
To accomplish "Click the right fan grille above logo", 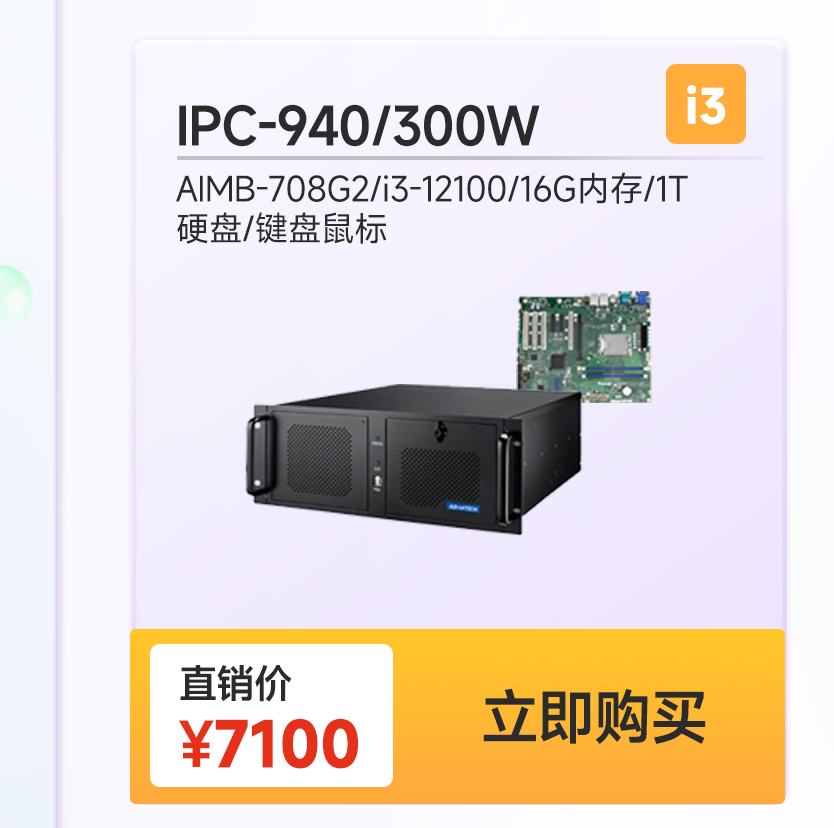I will pos(439,478).
